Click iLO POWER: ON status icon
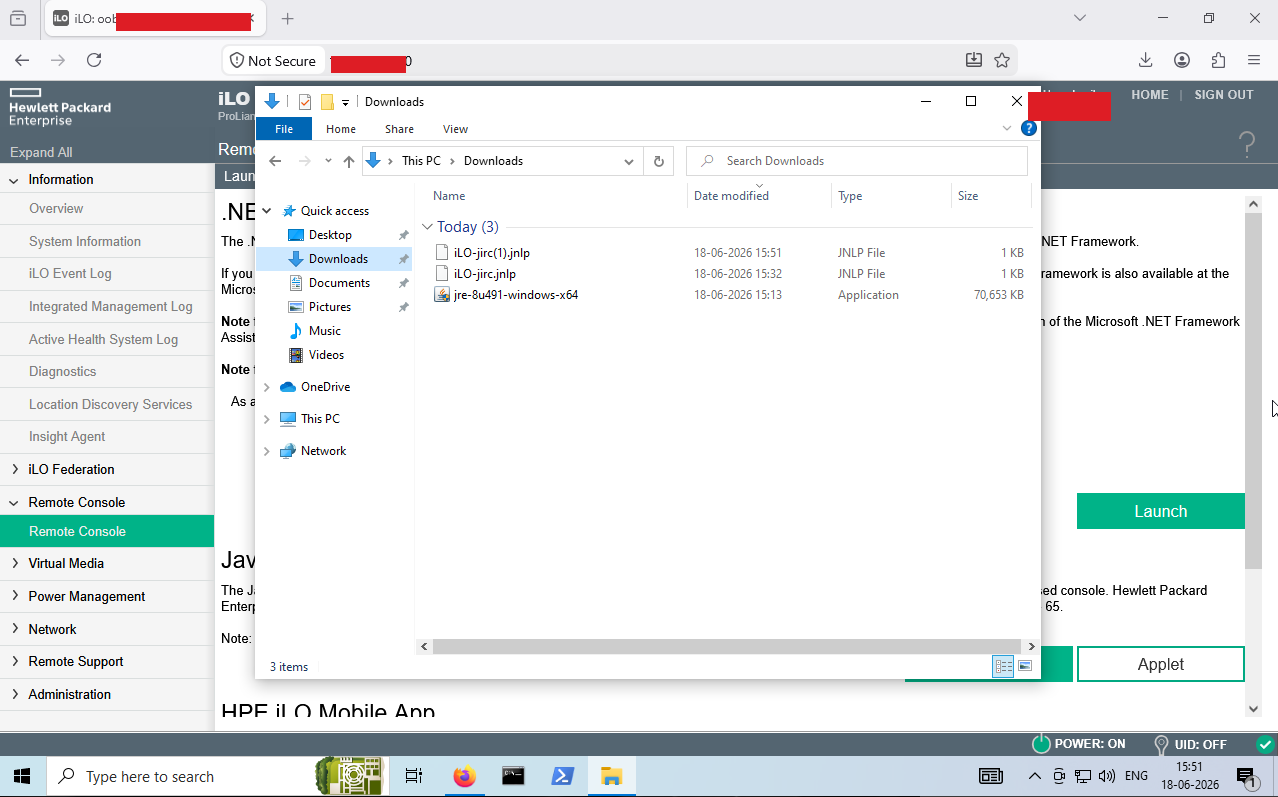This screenshot has width=1278, height=797. point(1041,744)
